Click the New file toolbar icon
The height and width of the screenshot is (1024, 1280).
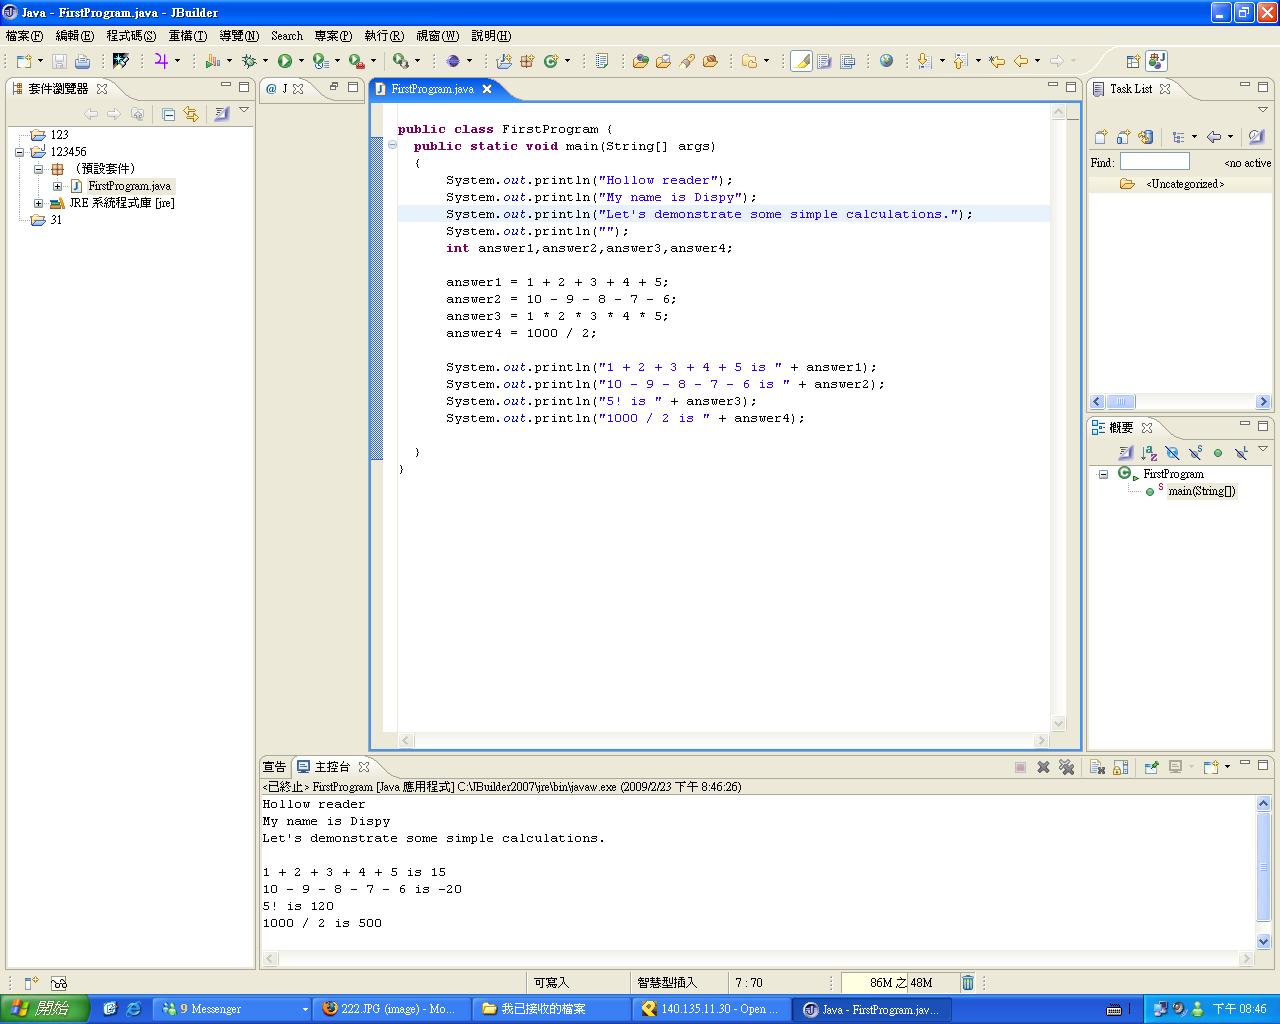[x=23, y=61]
